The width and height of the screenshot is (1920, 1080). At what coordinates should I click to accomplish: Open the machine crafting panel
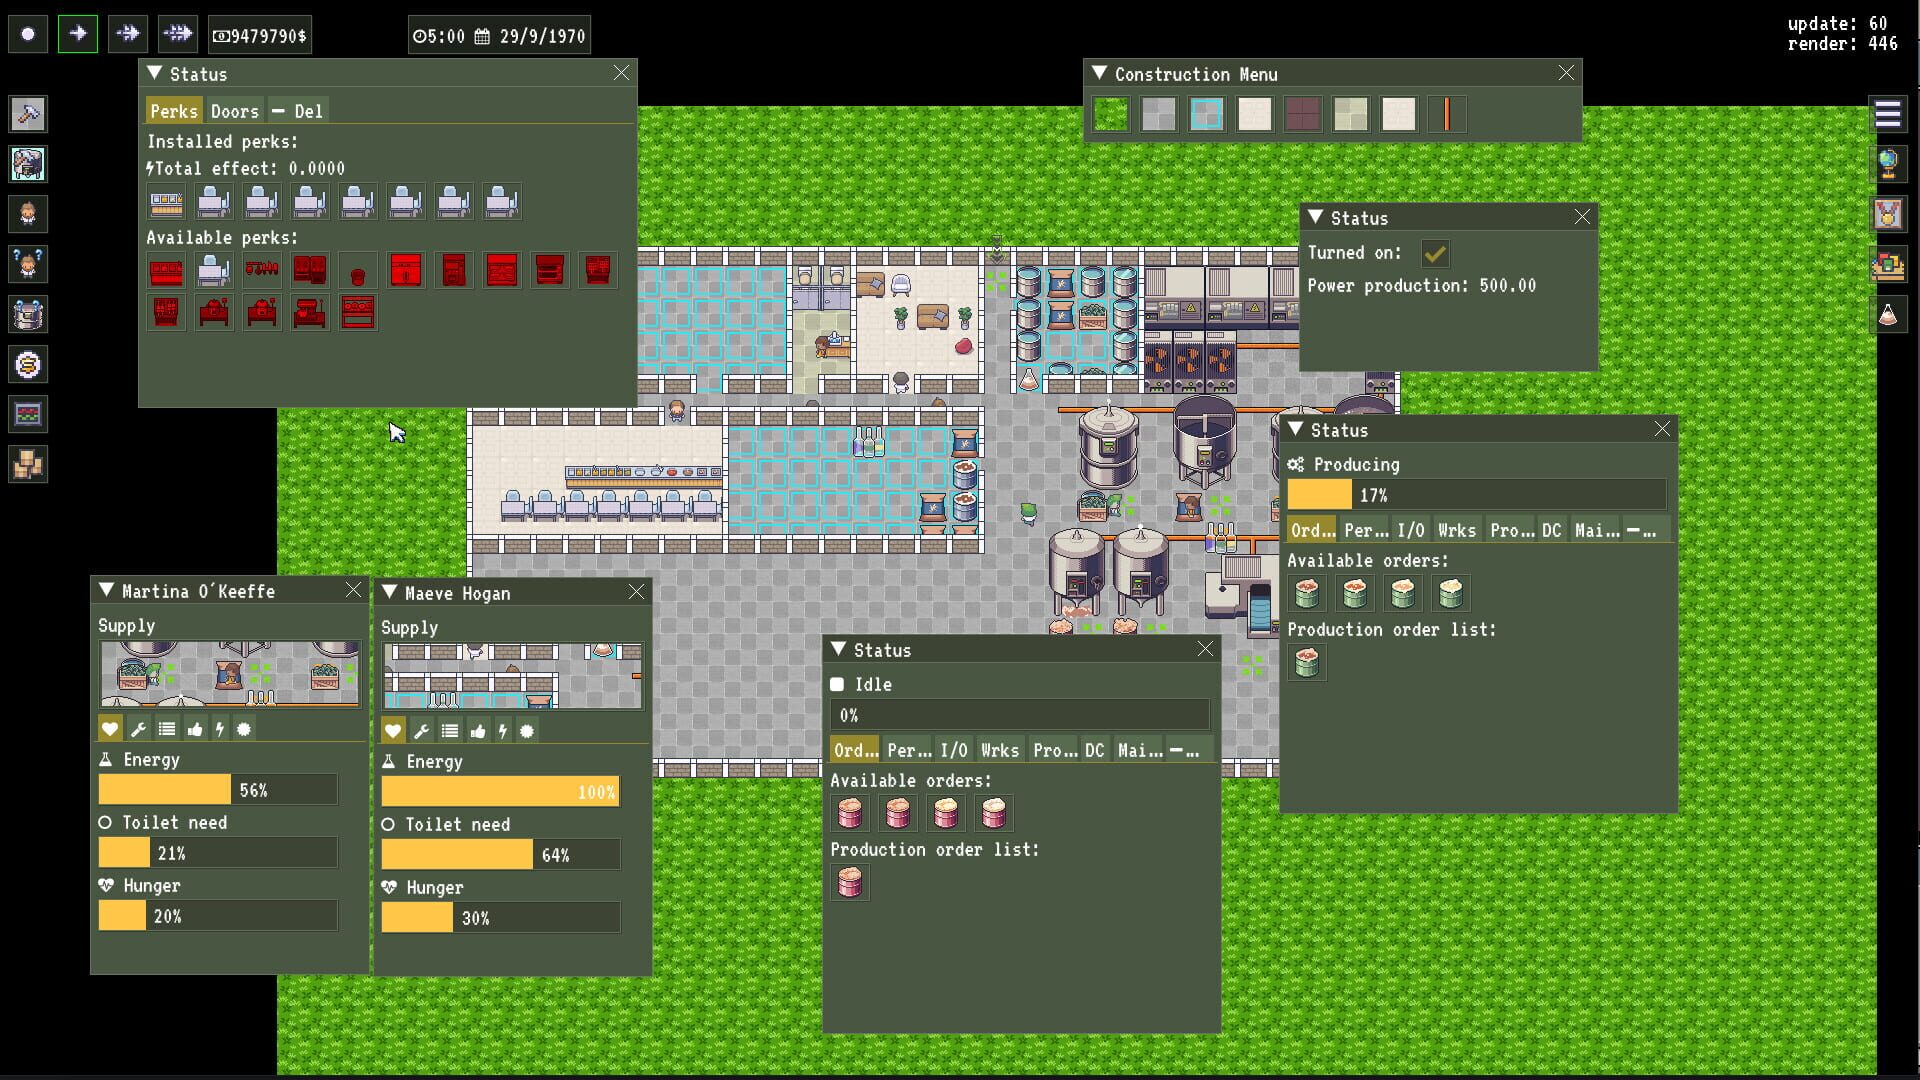click(28, 164)
